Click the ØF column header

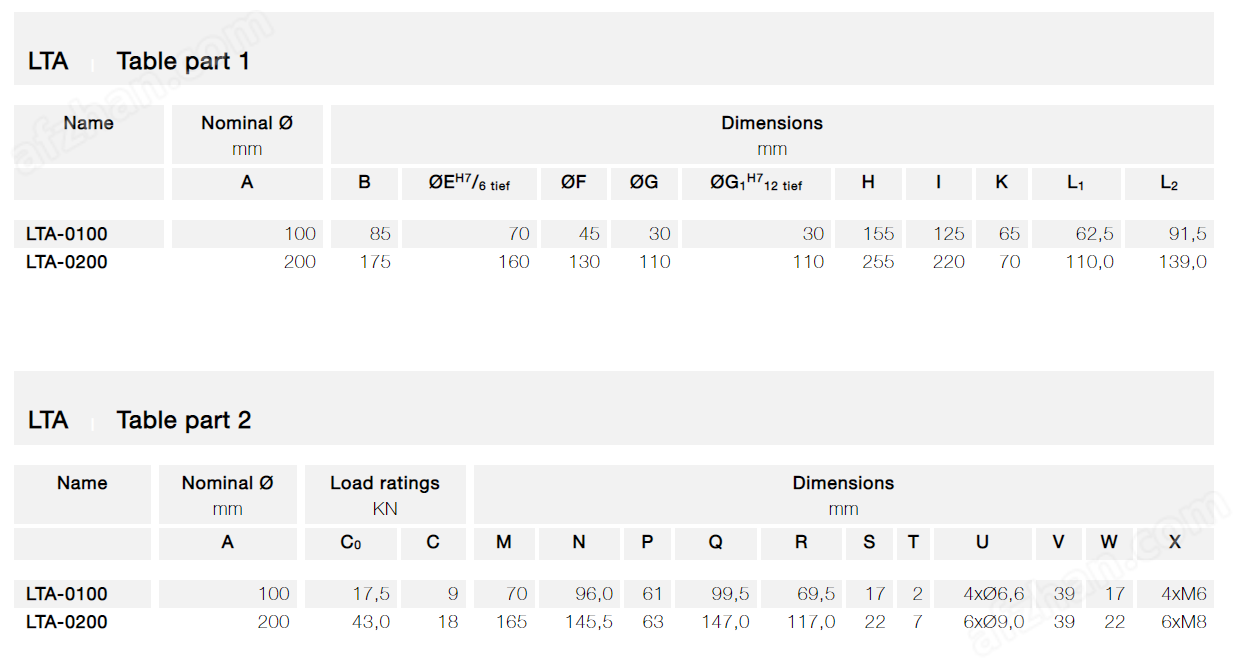574,183
